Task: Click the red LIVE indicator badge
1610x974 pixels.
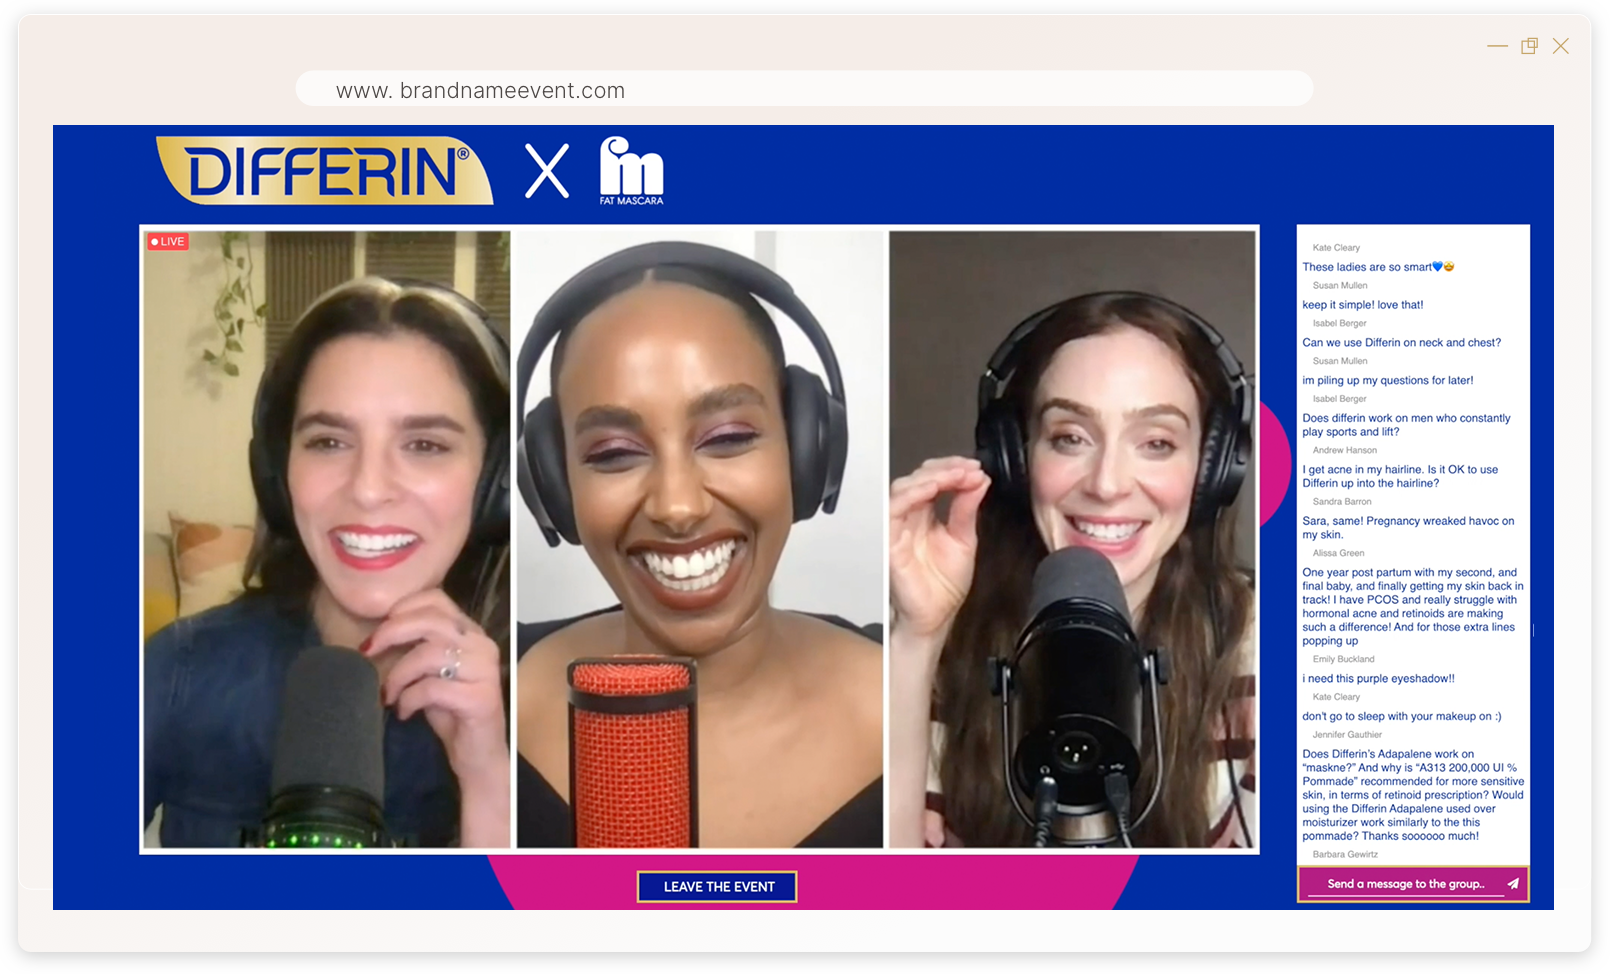Action: pos(168,242)
